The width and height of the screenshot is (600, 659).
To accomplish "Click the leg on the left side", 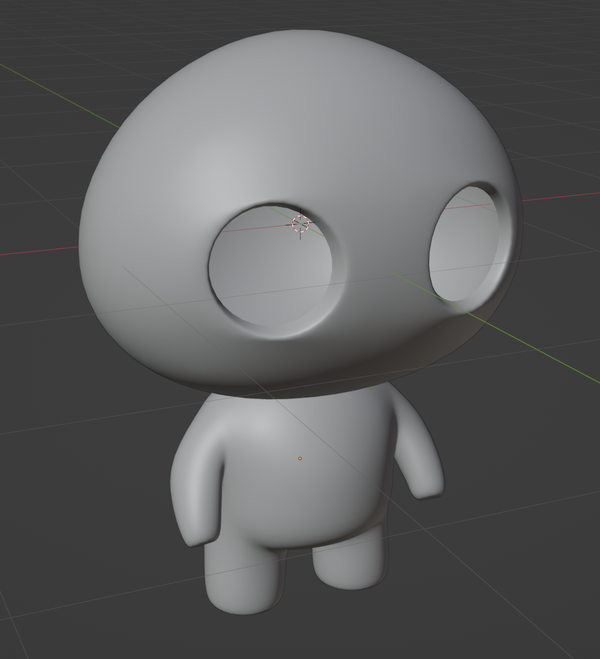I will pos(238,580).
